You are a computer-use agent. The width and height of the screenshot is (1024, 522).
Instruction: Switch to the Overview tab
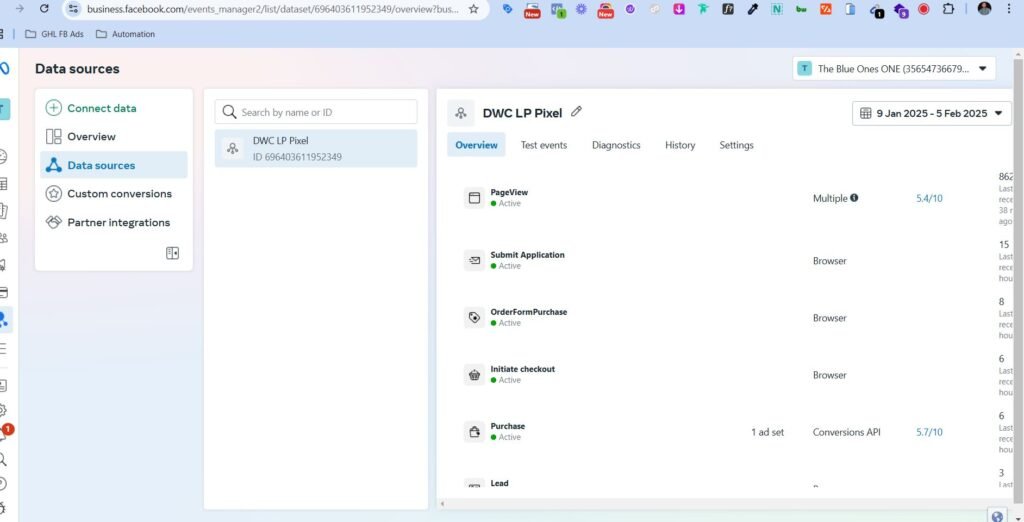476,145
